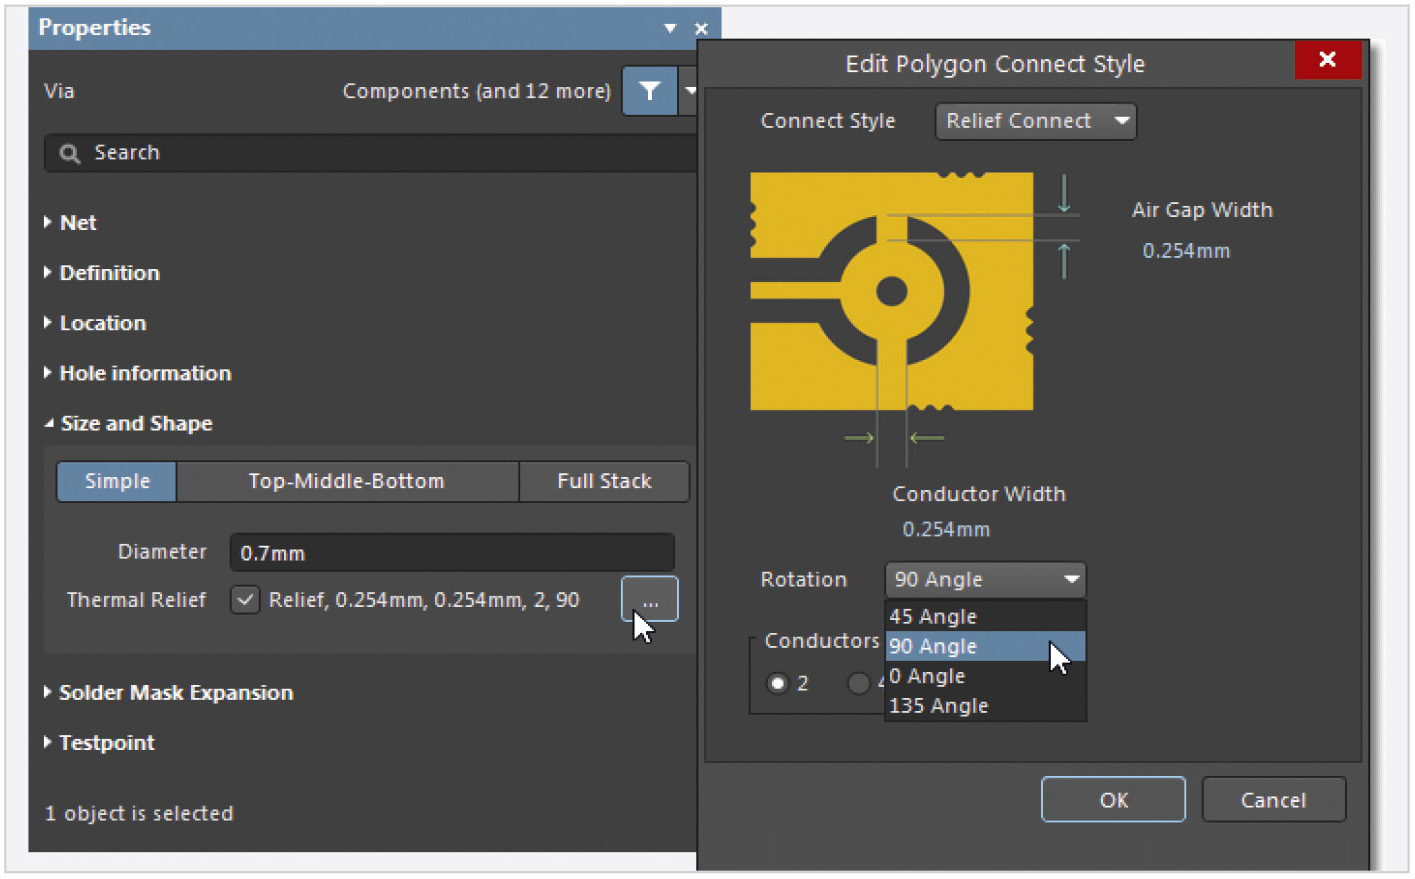Screen dimensions: 1415x879
Task: Expand the Hole information section
Action: (x=137, y=373)
